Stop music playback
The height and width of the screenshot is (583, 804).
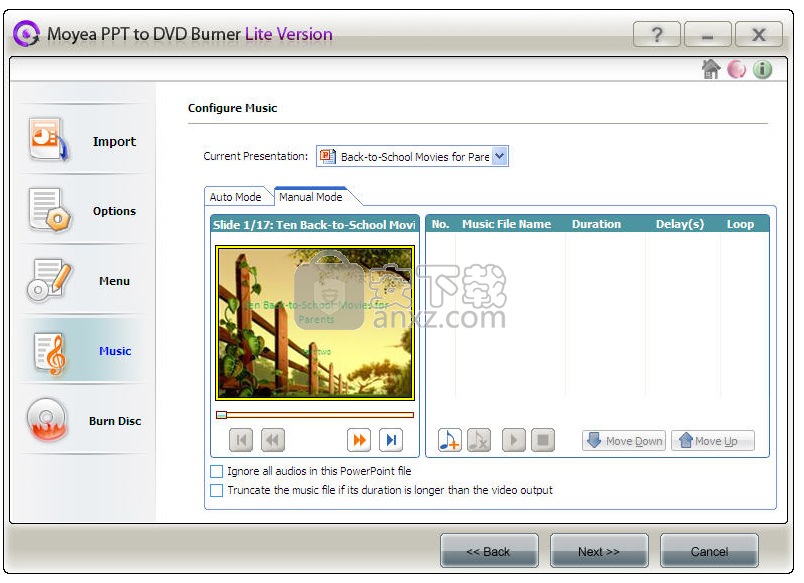543,440
